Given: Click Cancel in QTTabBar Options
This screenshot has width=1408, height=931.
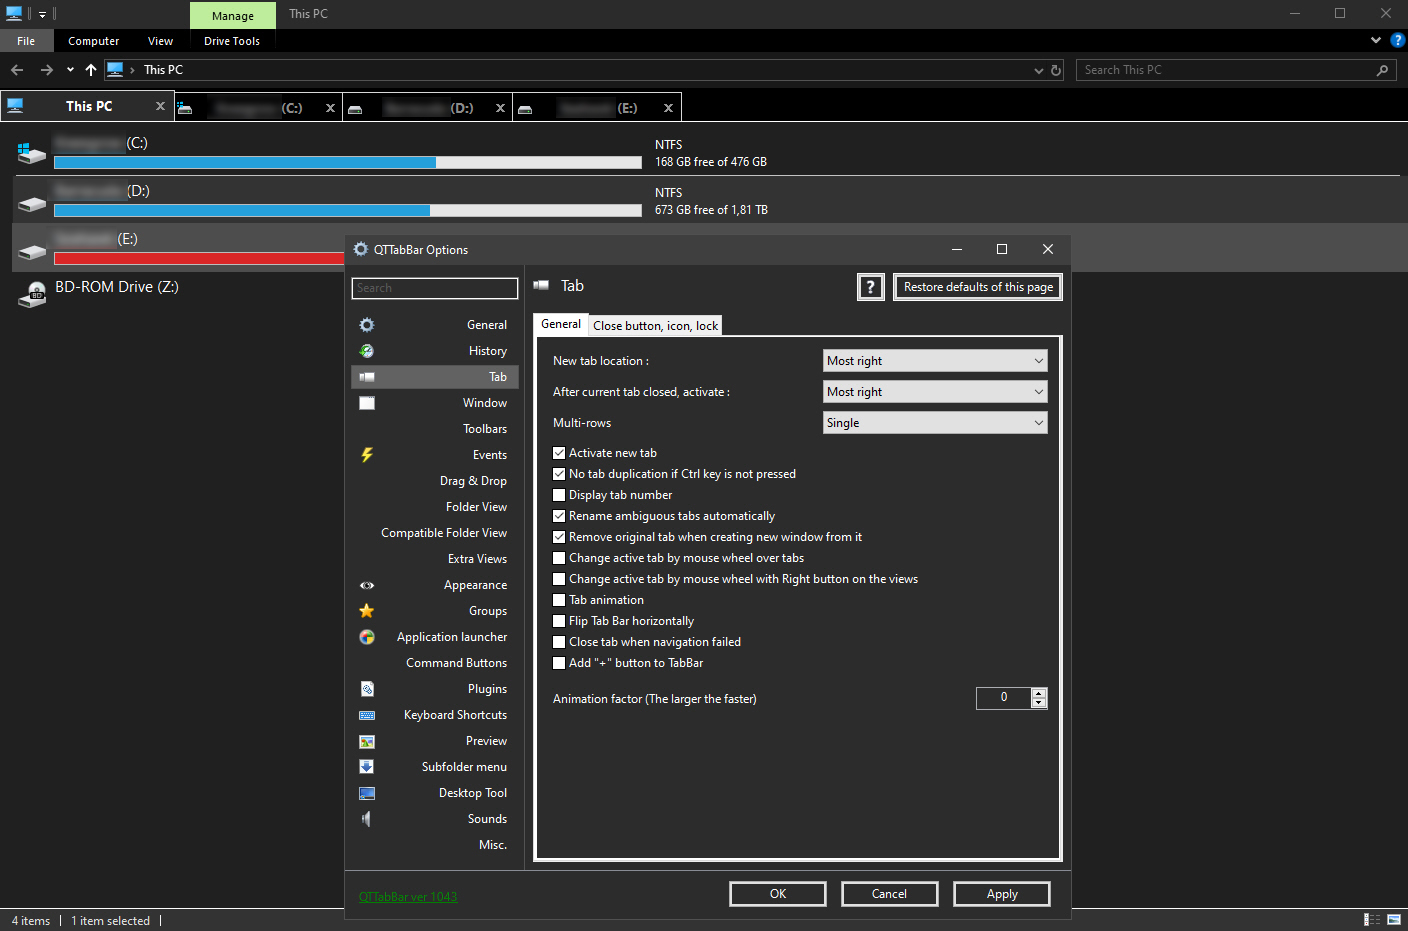Looking at the screenshot, I should pyautogui.click(x=890, y=894).
